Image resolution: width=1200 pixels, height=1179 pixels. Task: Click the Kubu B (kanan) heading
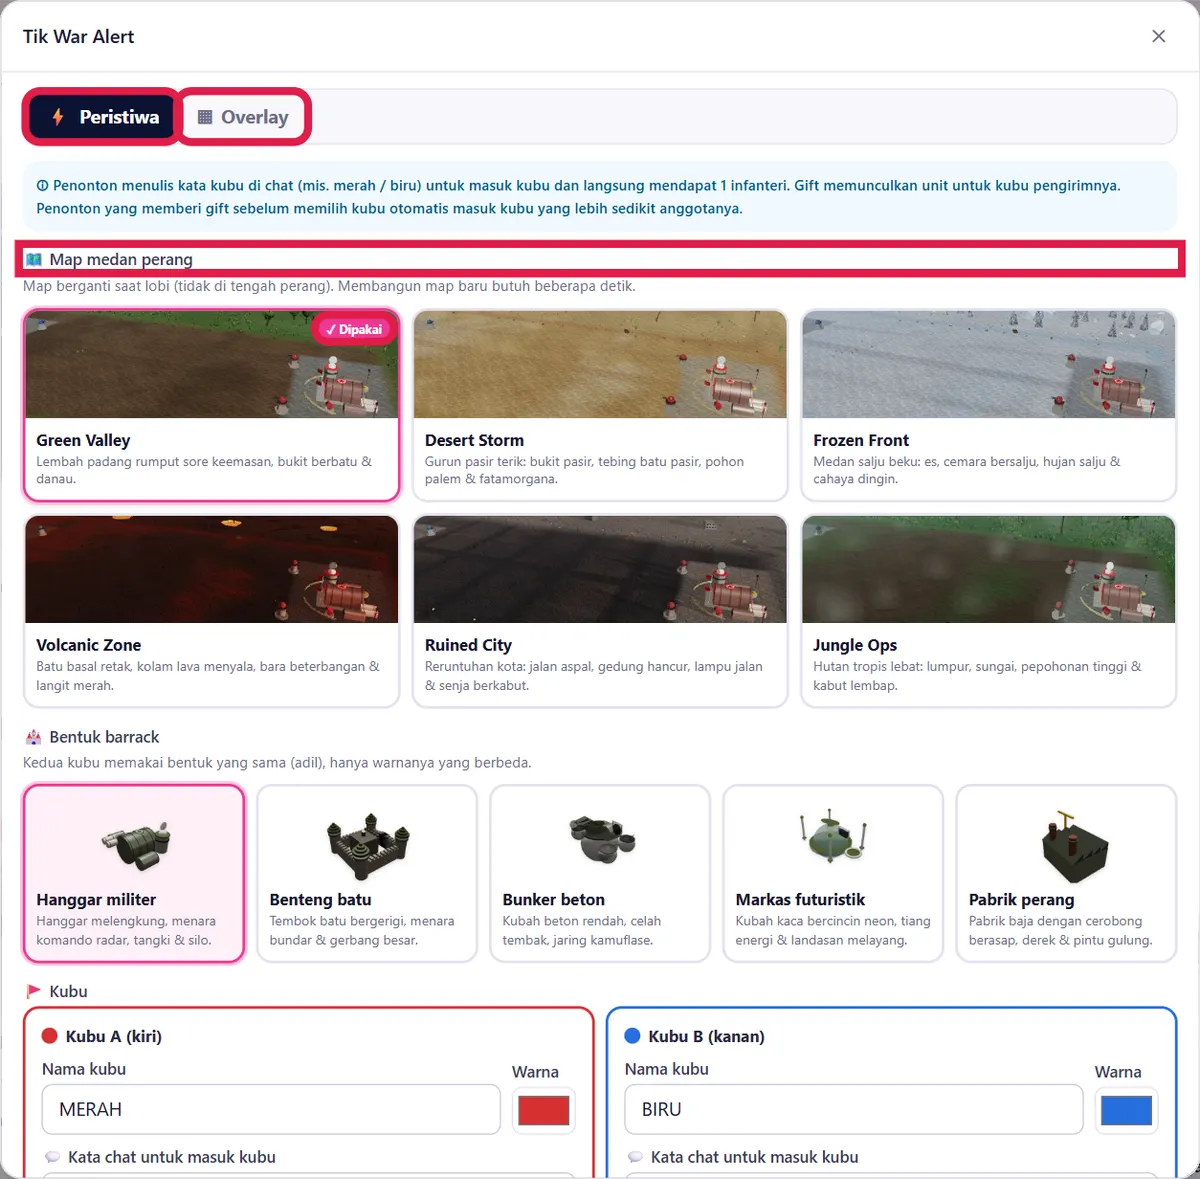(x=706, y=1037)
